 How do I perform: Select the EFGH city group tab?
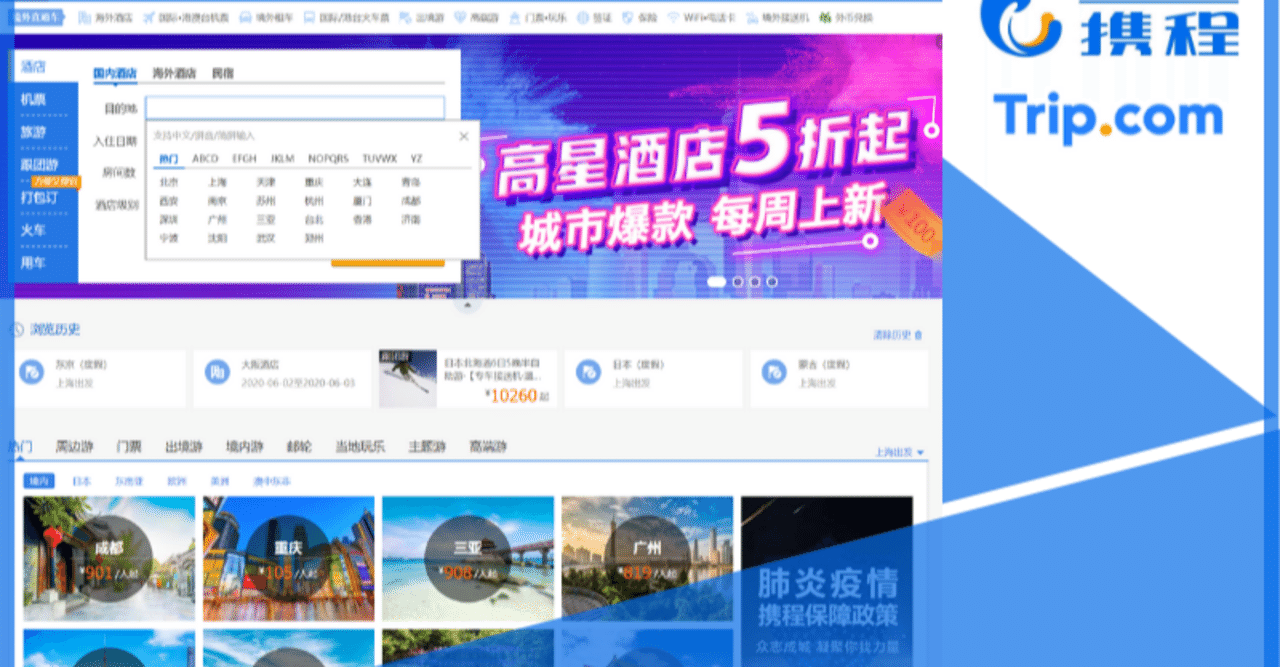click(244, 159)
